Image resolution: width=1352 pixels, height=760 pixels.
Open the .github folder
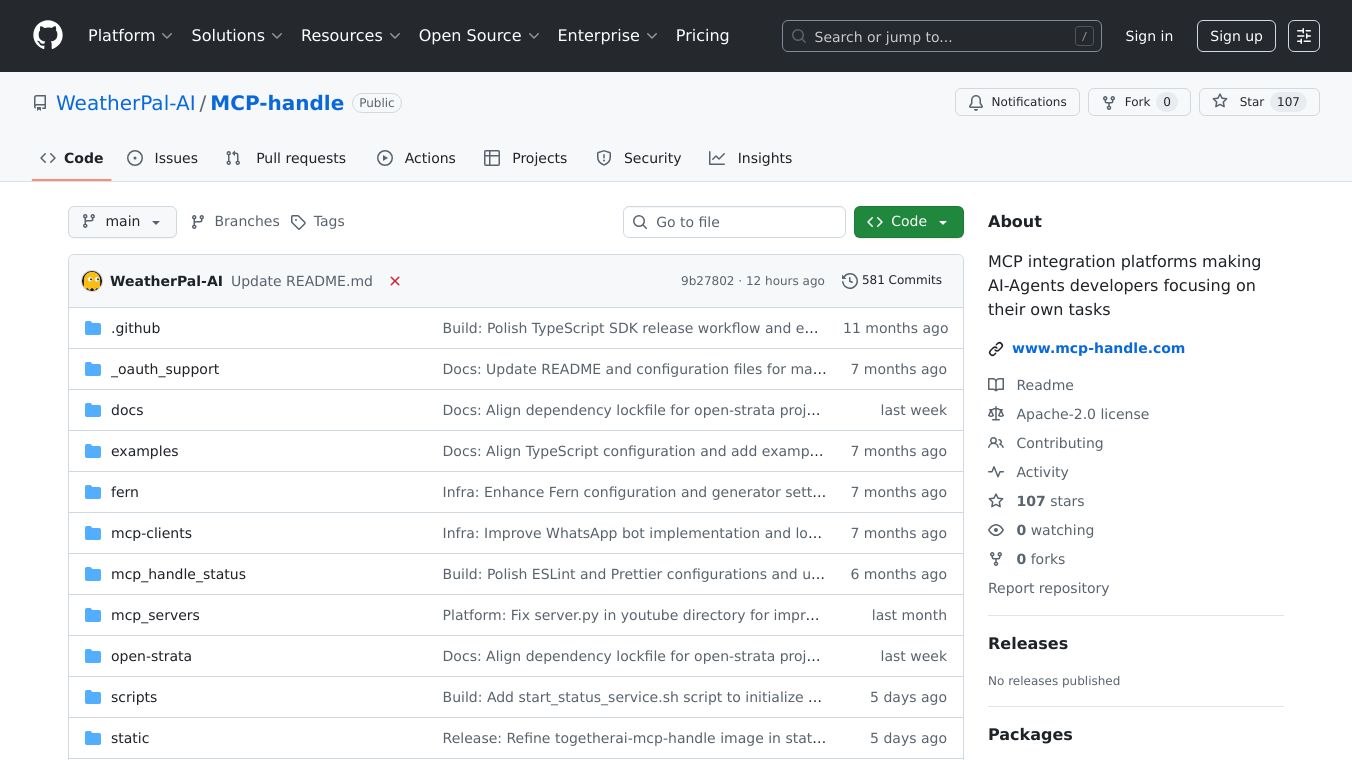tap(135, 328)
